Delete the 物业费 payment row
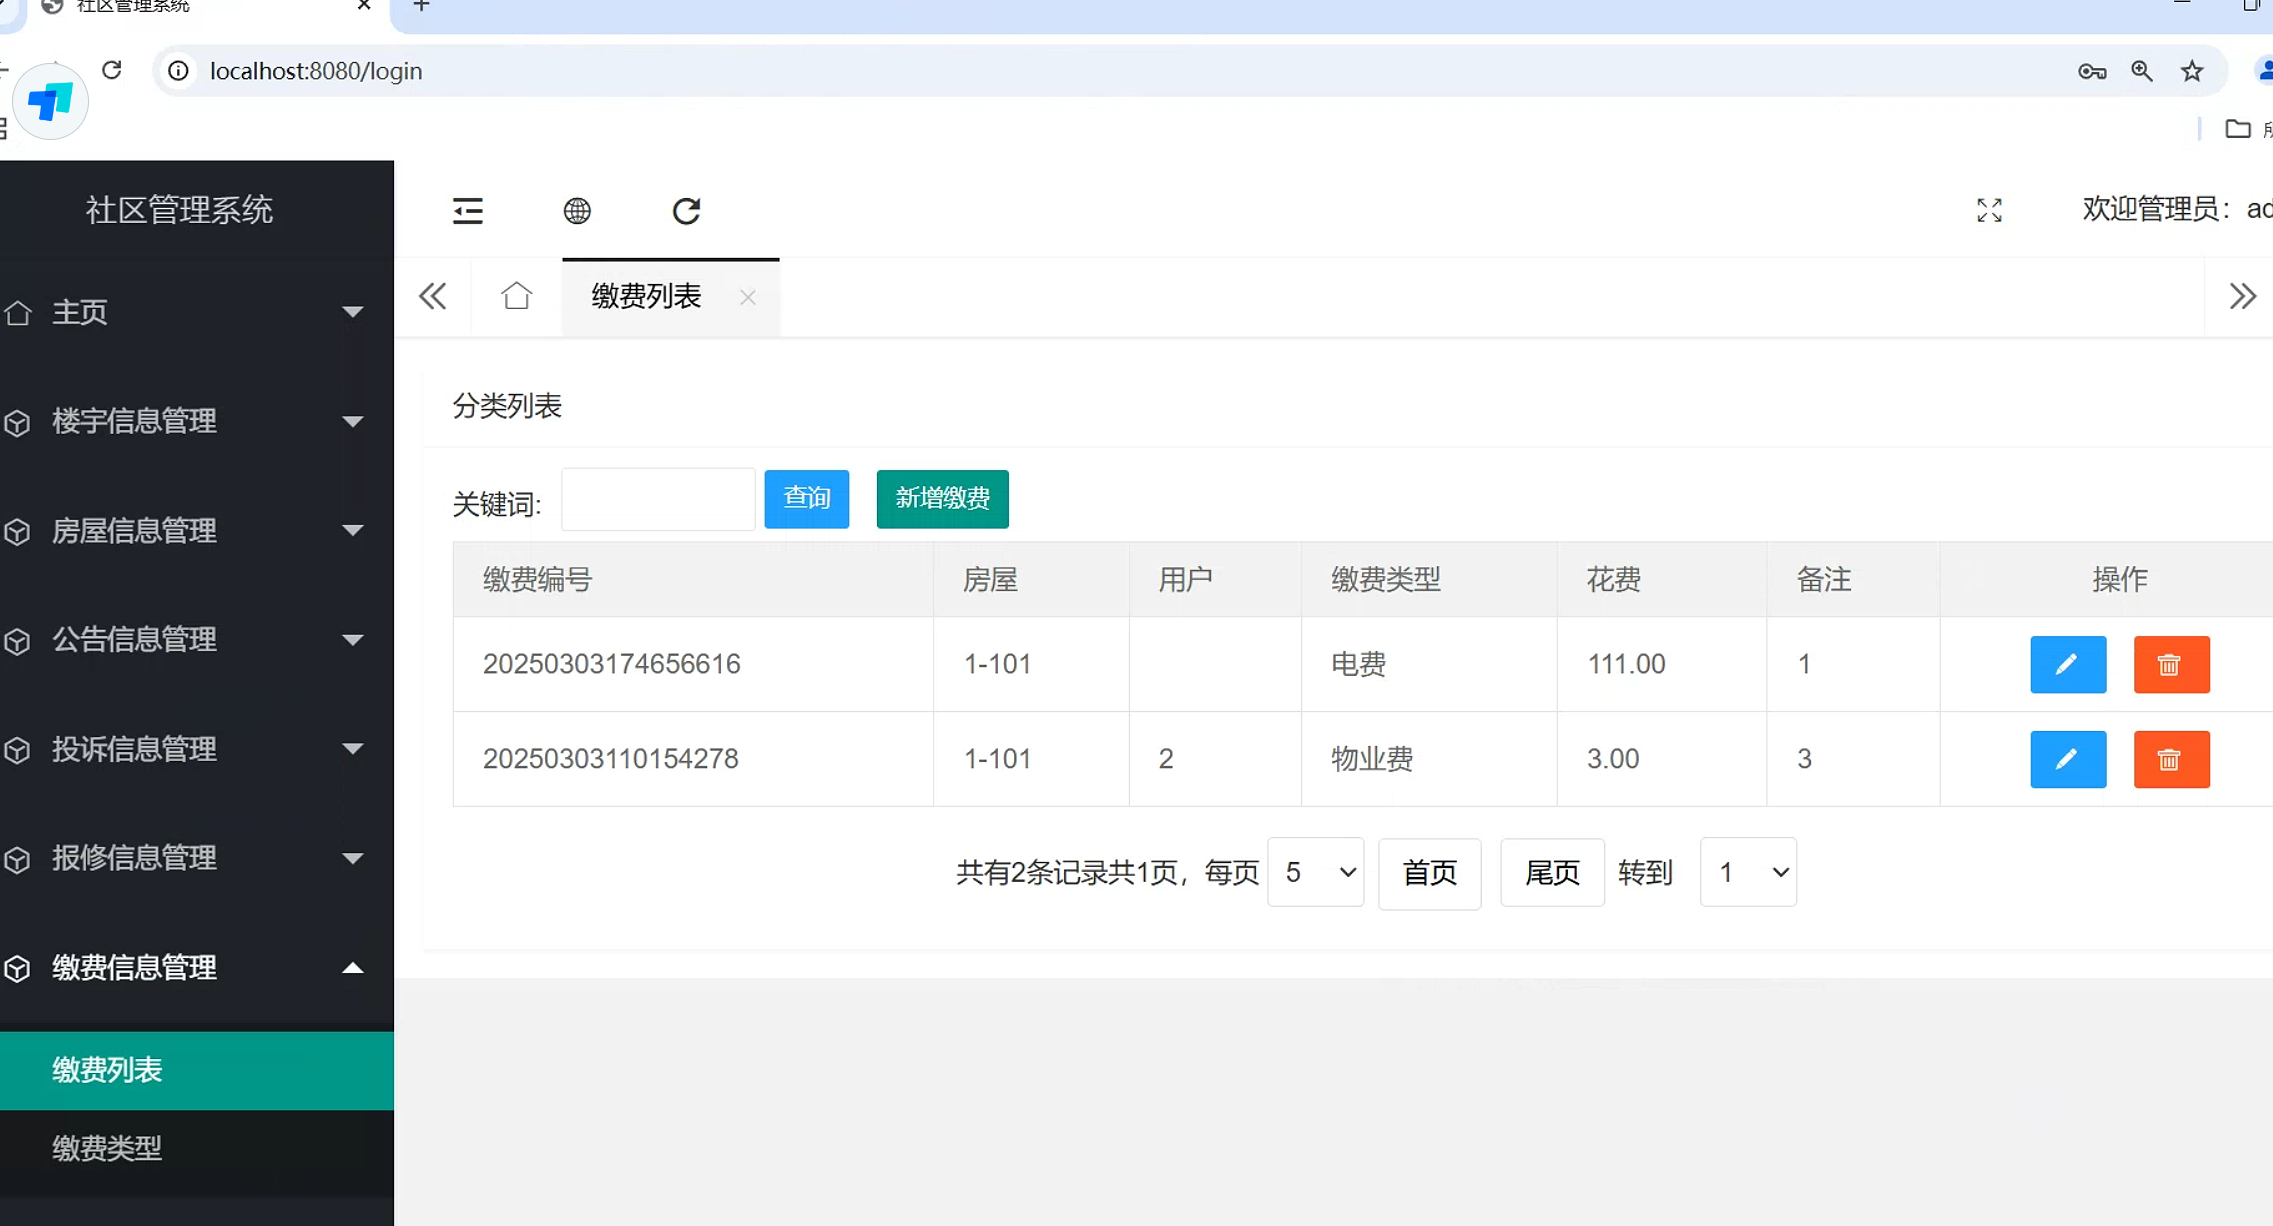 click(2170, 759)
